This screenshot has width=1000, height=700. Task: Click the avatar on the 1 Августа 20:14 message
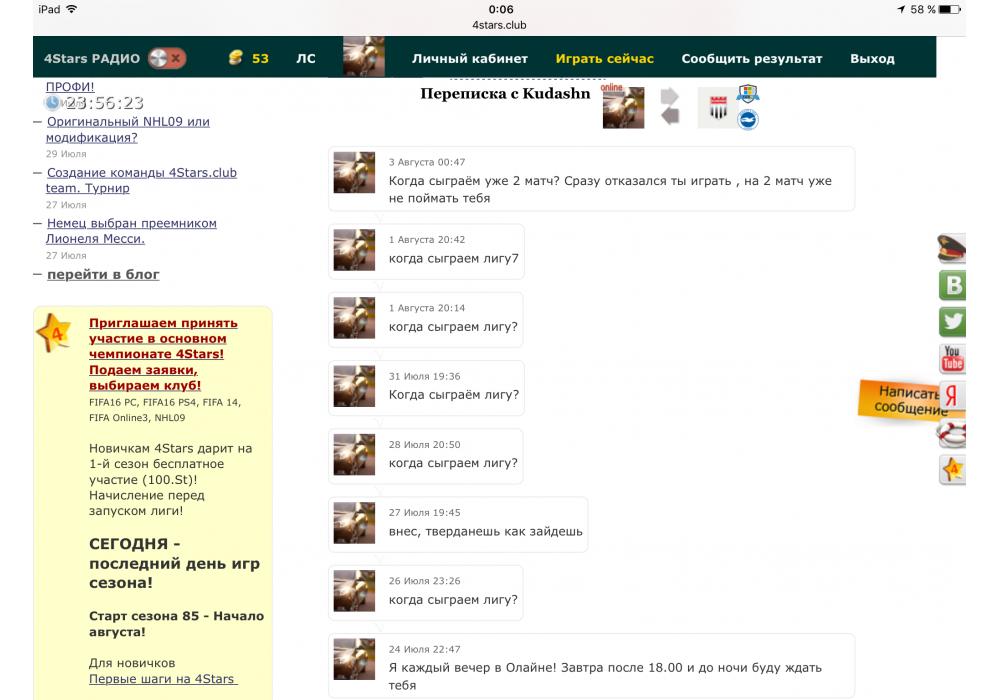pyautogui.click(x=355, y=317)
